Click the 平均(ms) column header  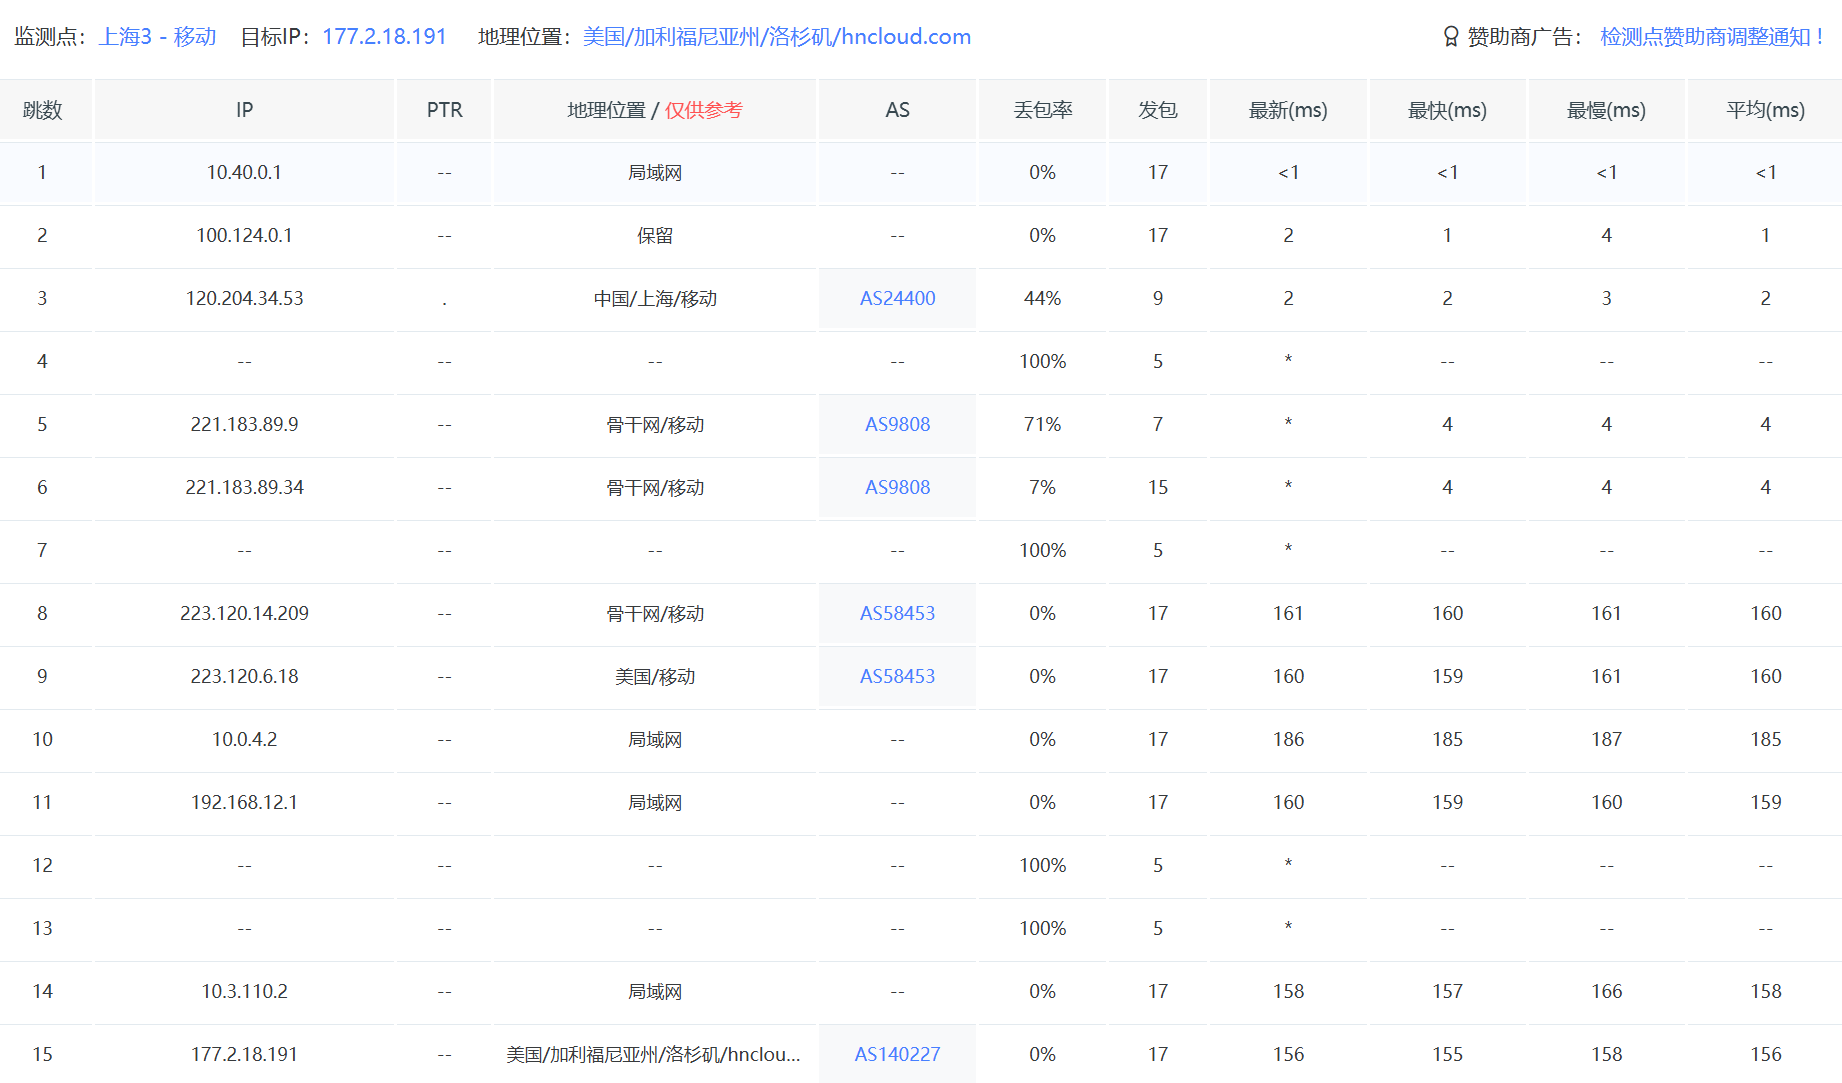1765,110
